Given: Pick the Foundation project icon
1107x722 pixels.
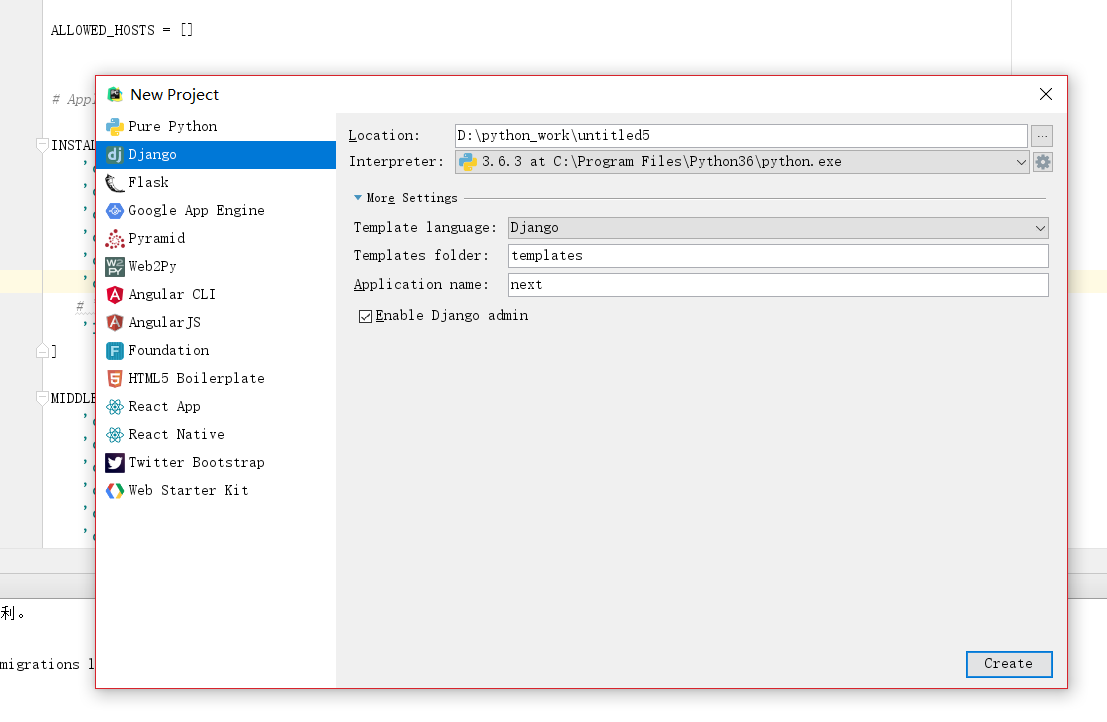Looking at the screenshot, I should tap(114, 351).
